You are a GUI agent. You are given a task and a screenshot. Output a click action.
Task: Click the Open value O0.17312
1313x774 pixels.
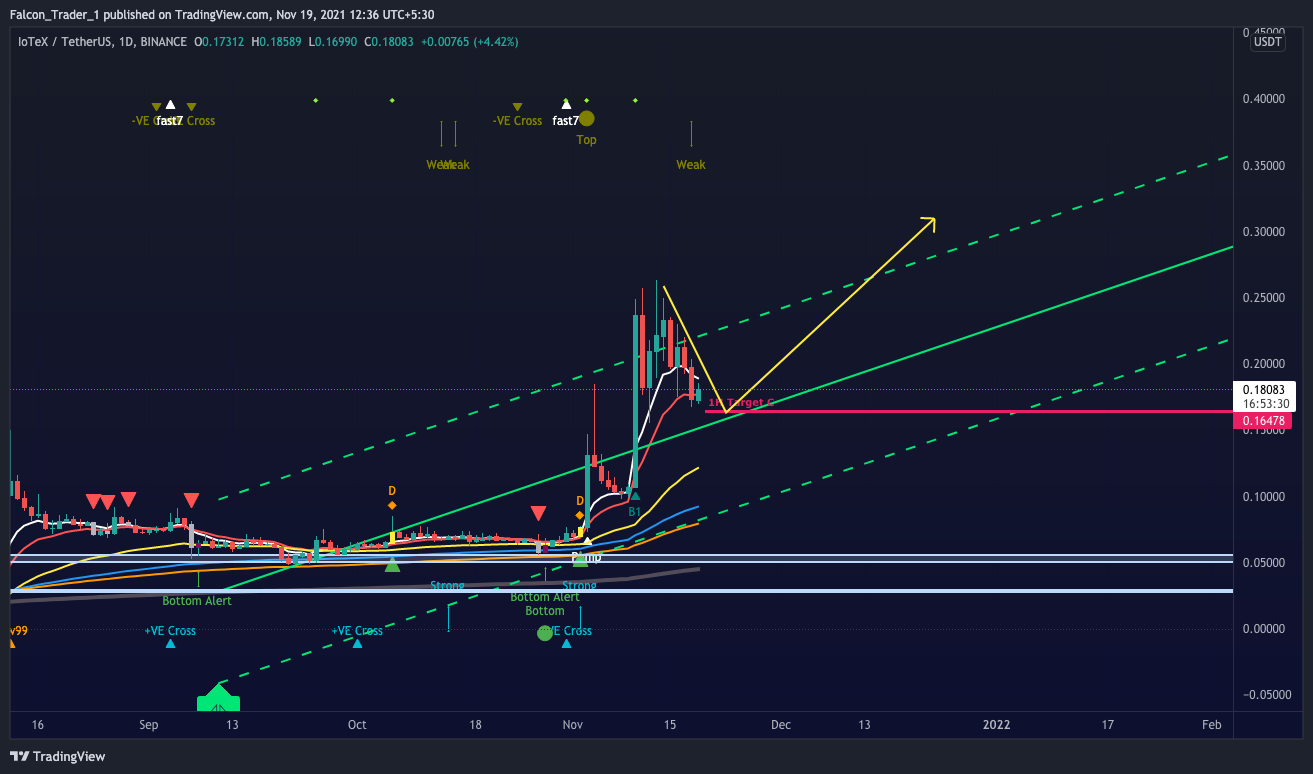tap(221, 42)
